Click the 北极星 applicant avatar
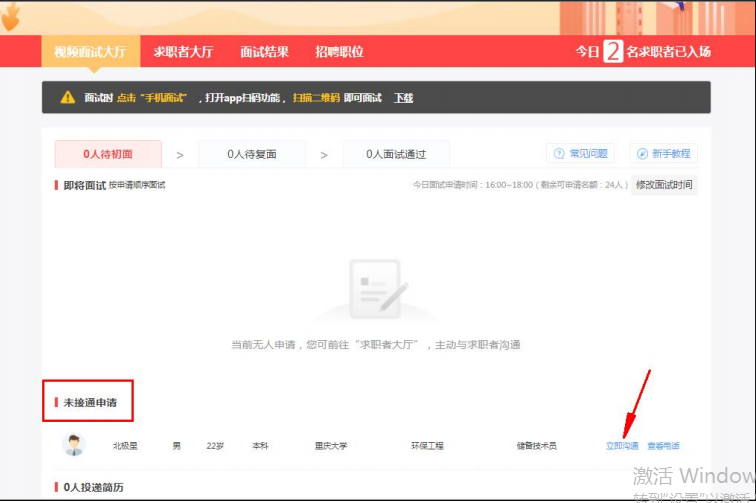The height and width of the screenshot is (503, 756). pos(73,445)
